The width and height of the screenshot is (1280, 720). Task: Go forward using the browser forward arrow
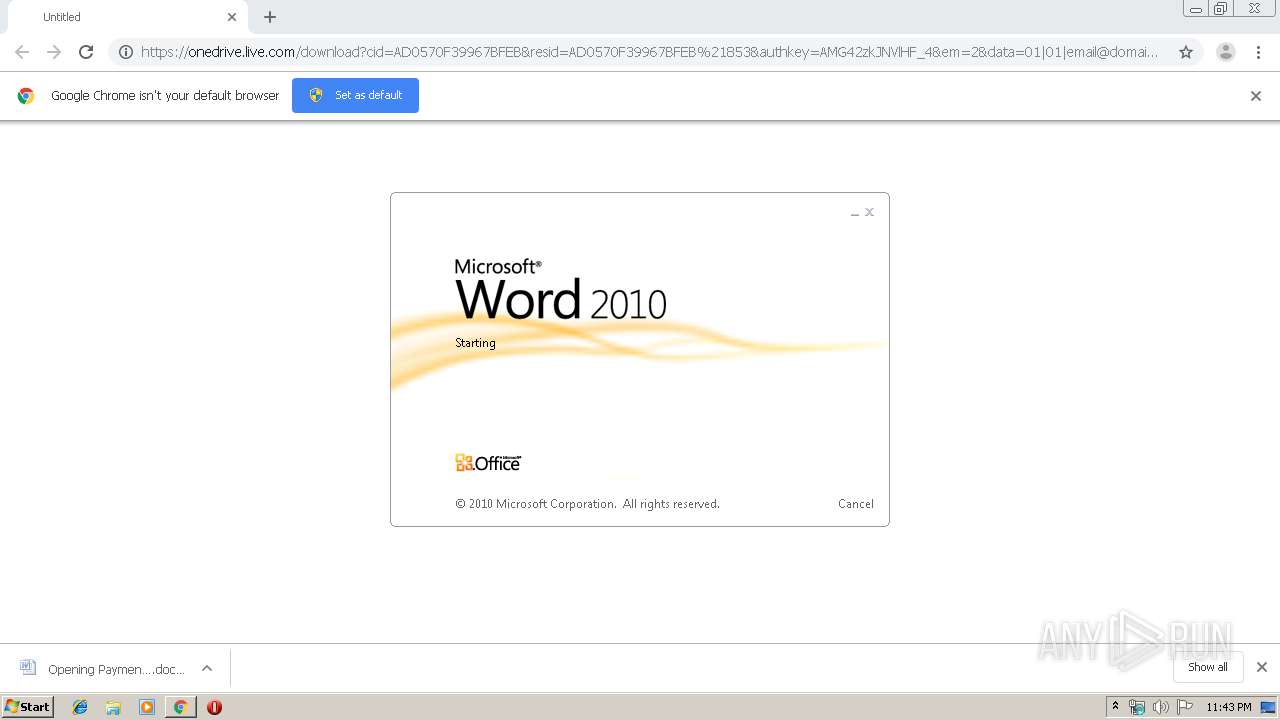(x=54, y=52)
